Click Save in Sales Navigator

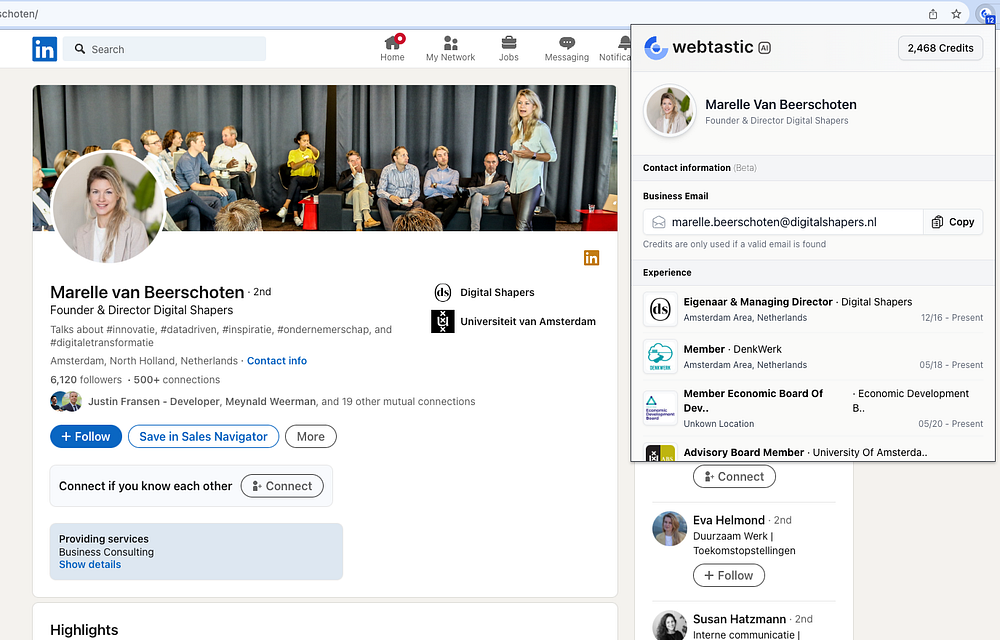click(x=203, y=437)
